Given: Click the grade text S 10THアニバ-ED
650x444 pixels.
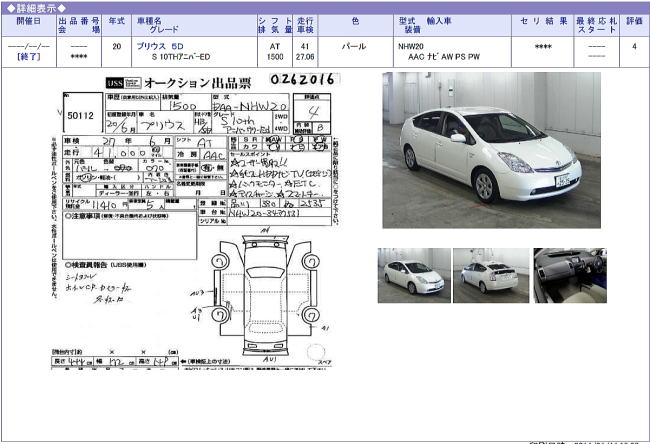Looking at the screenshot, I should [x=181, y=57].
